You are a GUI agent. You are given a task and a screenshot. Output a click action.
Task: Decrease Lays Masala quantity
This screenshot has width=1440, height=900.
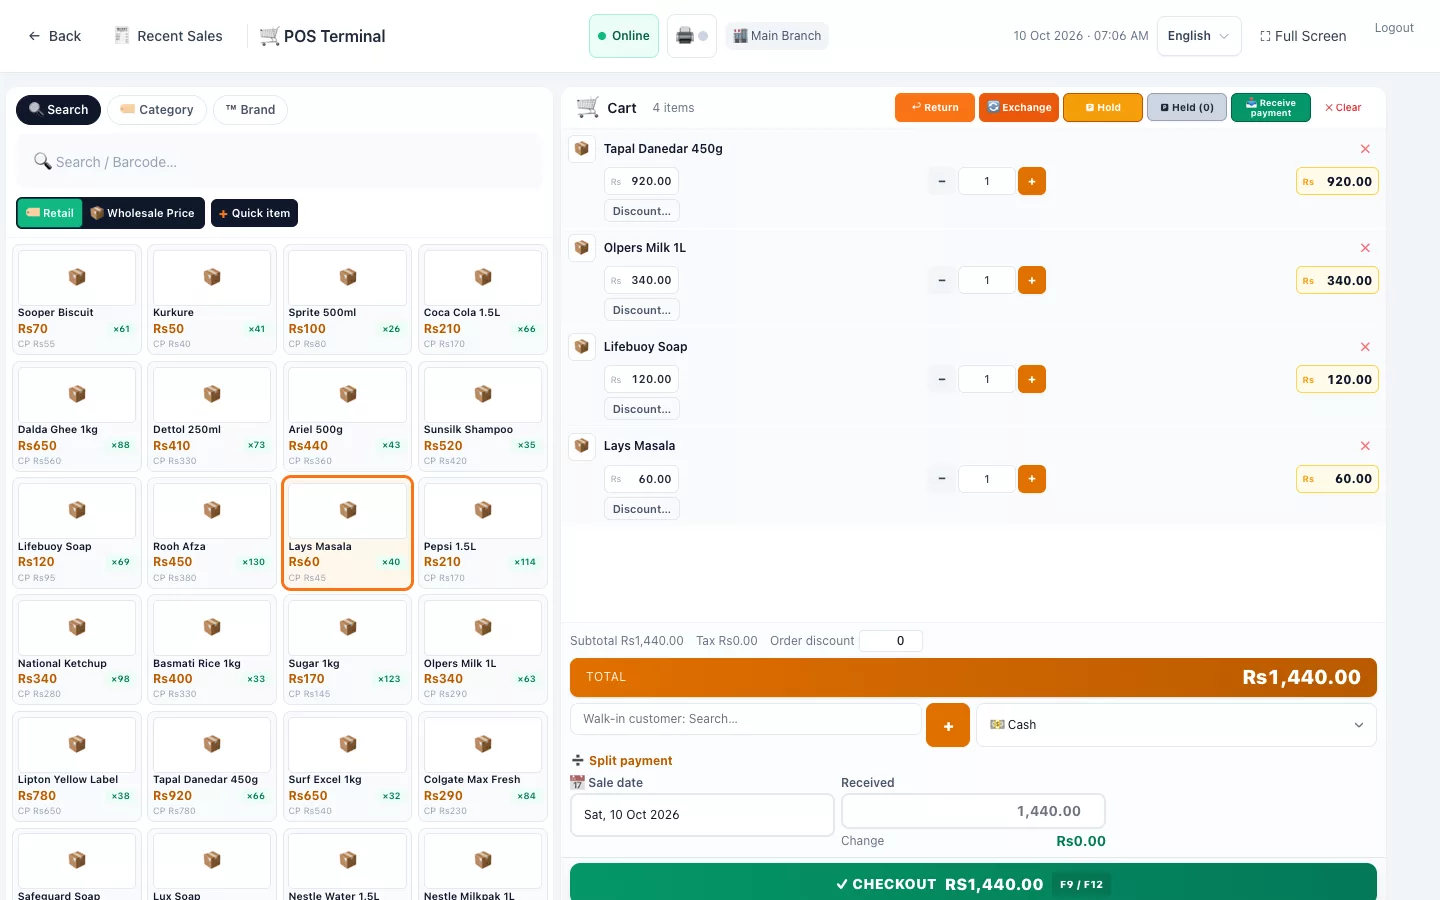[941, 479]
